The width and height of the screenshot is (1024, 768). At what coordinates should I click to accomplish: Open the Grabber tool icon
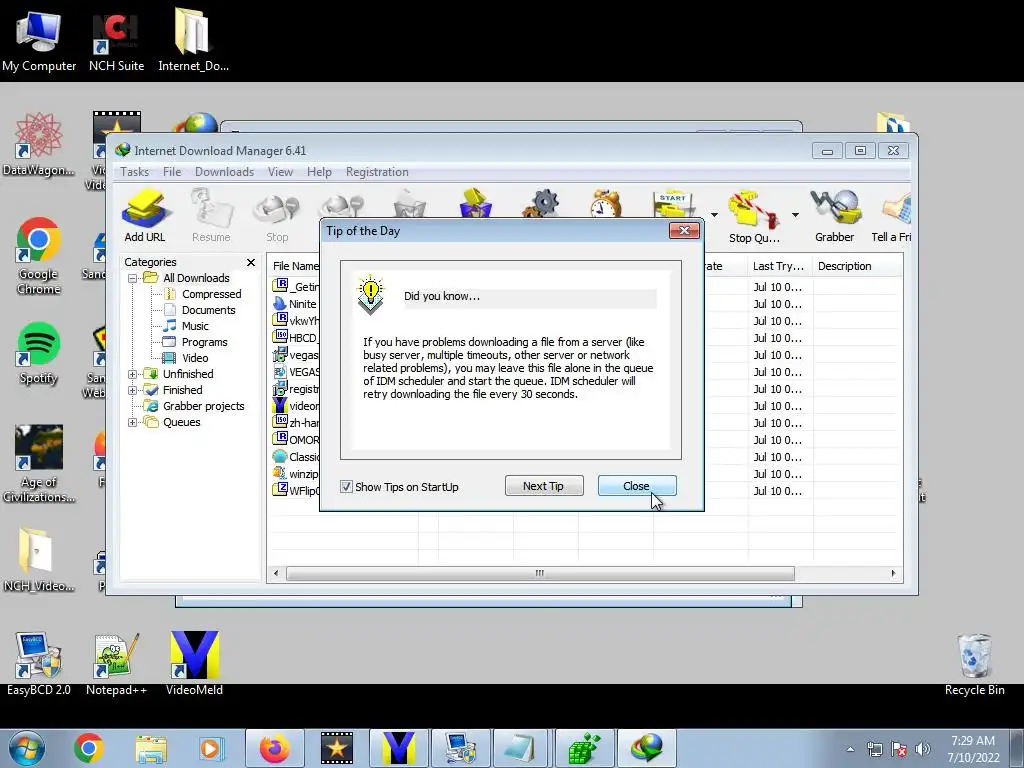pos(835,216)
